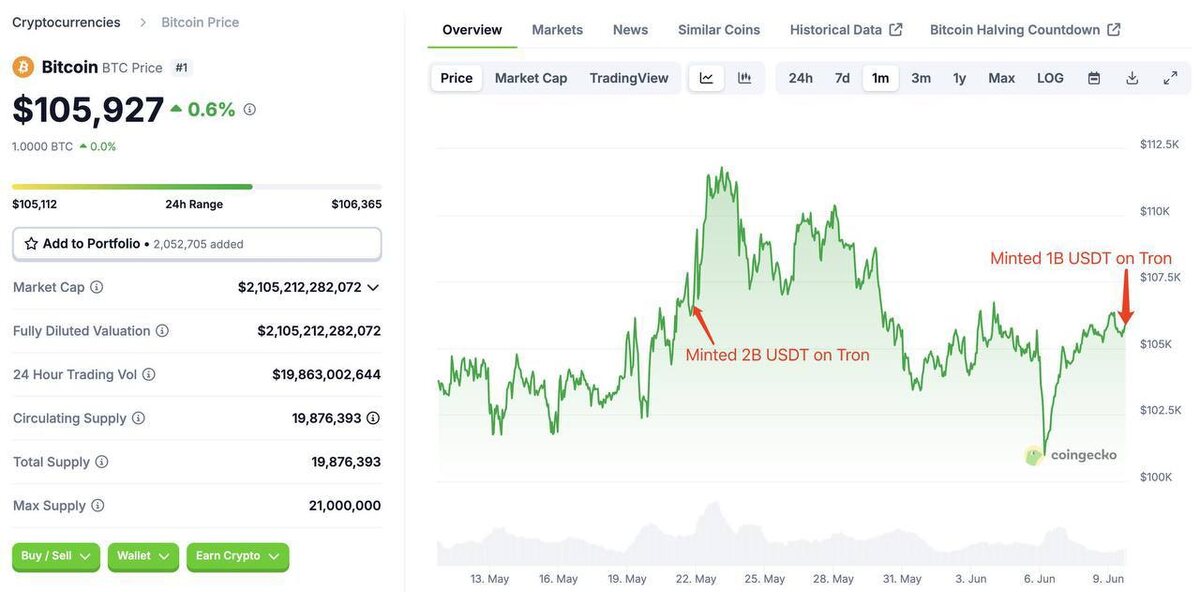1200x592 pixels.
Task: Switch to the Markets tab
Action: pos(557,30)
